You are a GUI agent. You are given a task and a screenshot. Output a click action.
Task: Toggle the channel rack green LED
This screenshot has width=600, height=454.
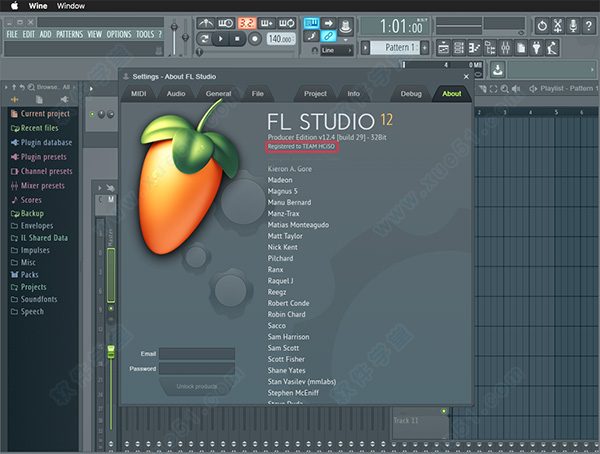(92, 114)
